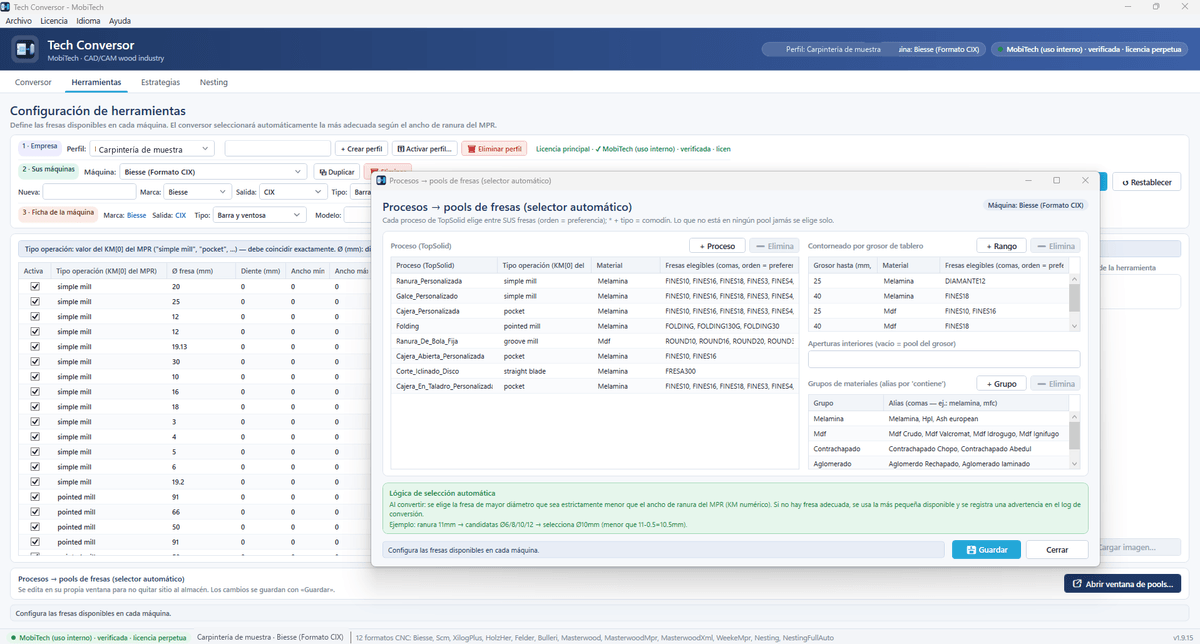The image size is (1200, 644).
Task: Toggle Activa checkbox for the 25 mm fresa
Action: point(35,301)
